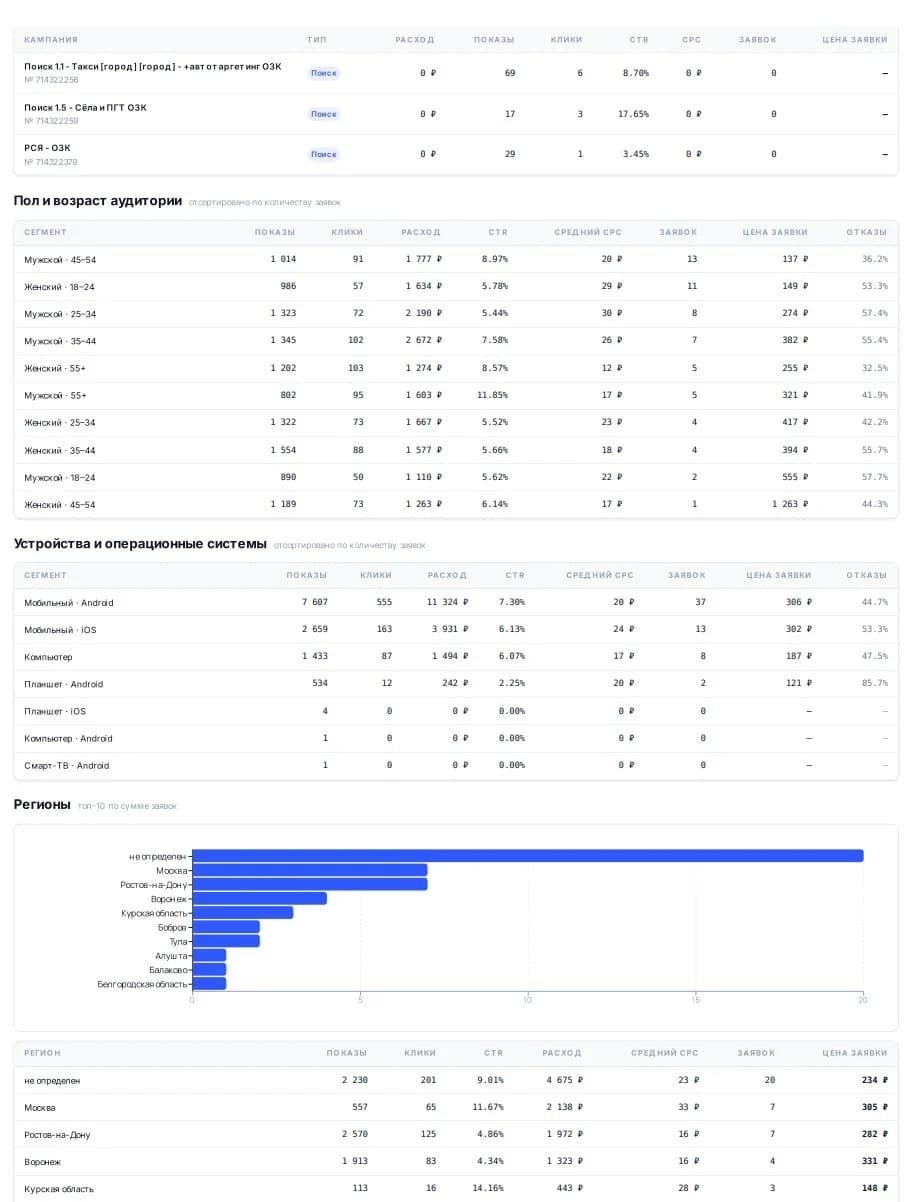Click the СРЕДНИЙ CPC header in the devices table
This screenshot has width=911, height=1202.
click(x=600, y=575)
